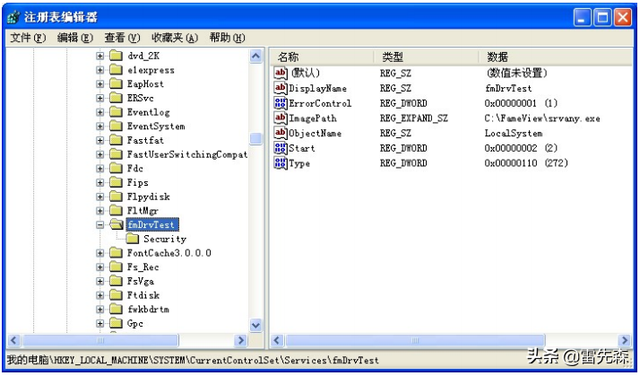640x376 pixels.
Task: Click the Start DWORD value icon
Action: [x=280, y=148]
